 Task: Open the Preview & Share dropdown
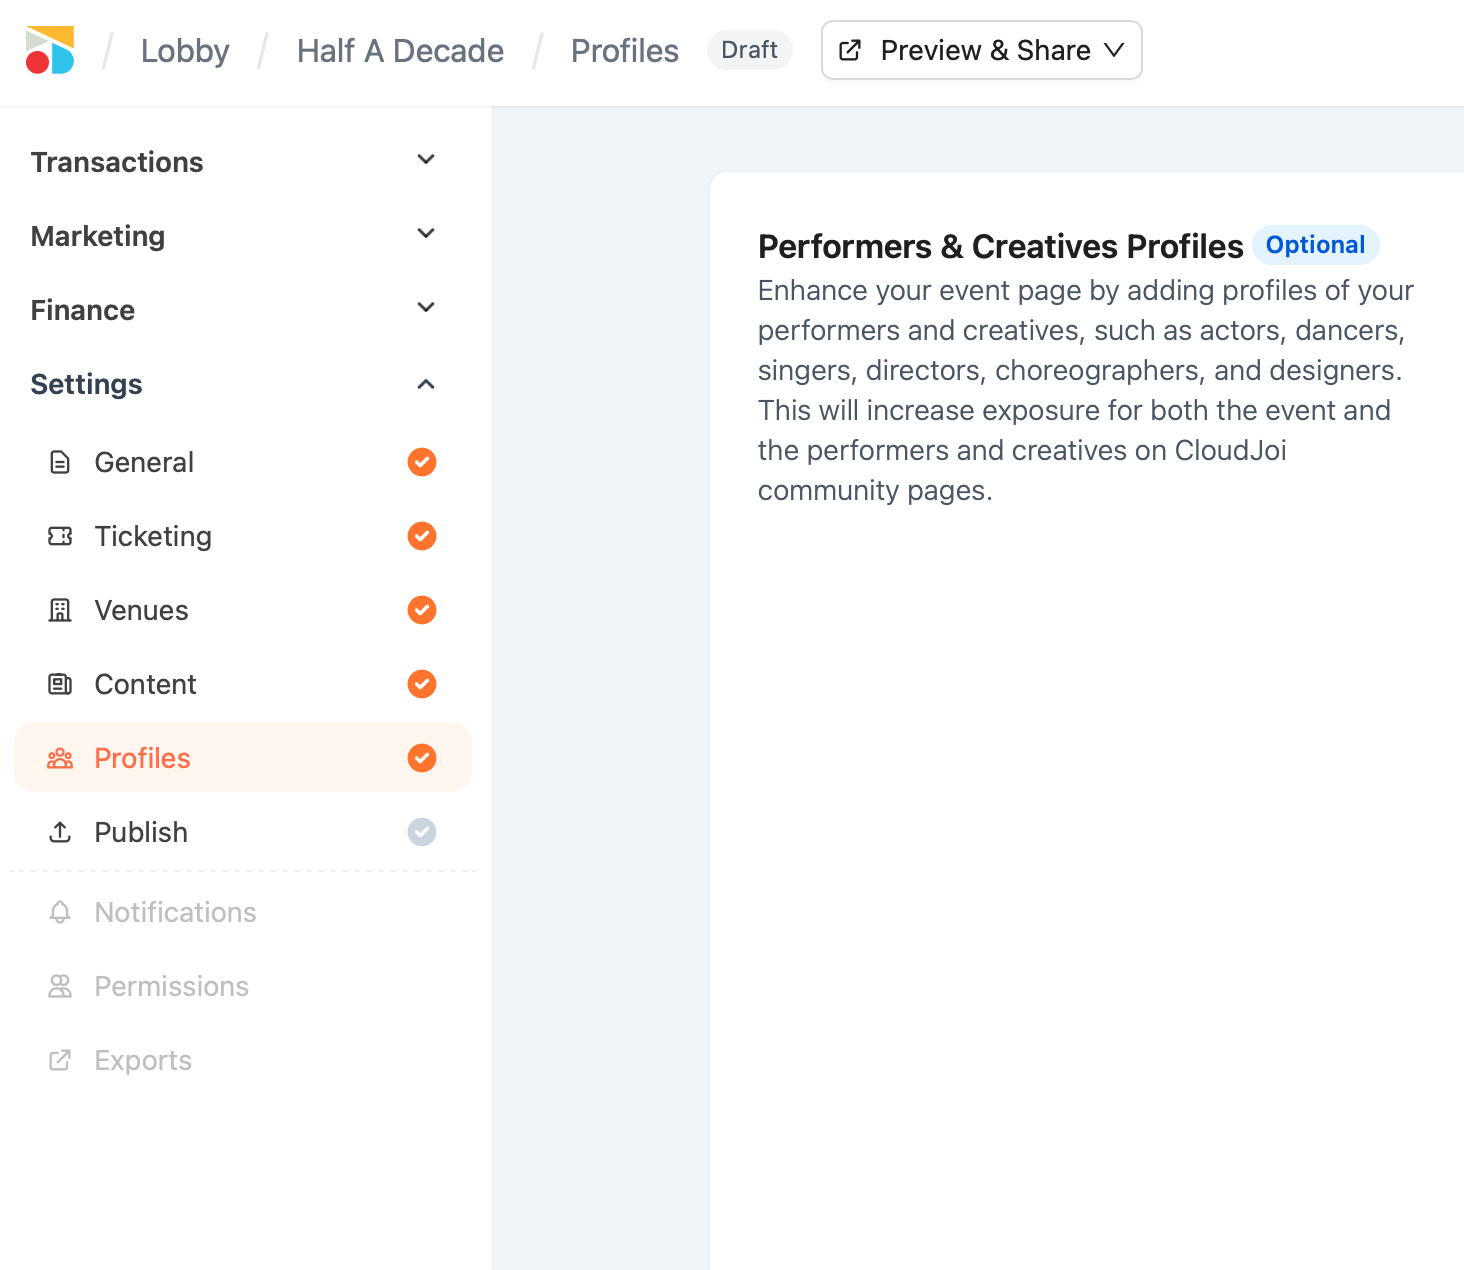tap(981, 50)
